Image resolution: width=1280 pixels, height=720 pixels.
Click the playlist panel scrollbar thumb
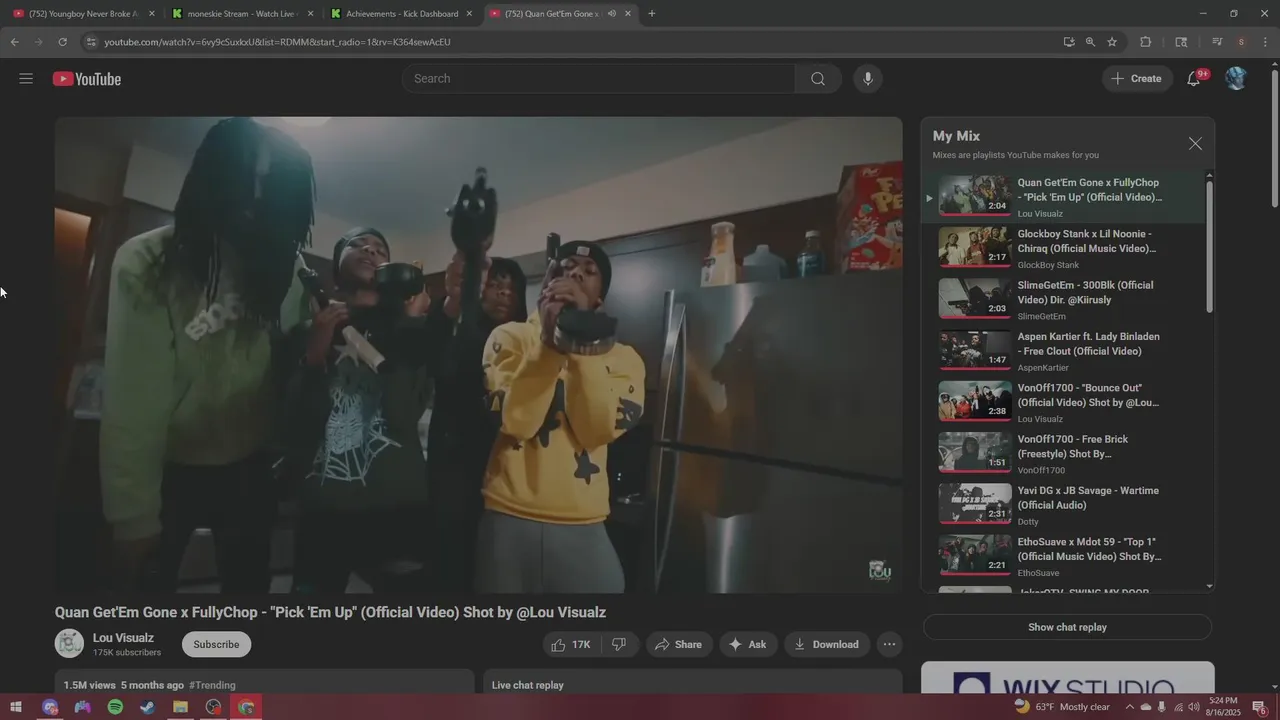pos(1209,247)
